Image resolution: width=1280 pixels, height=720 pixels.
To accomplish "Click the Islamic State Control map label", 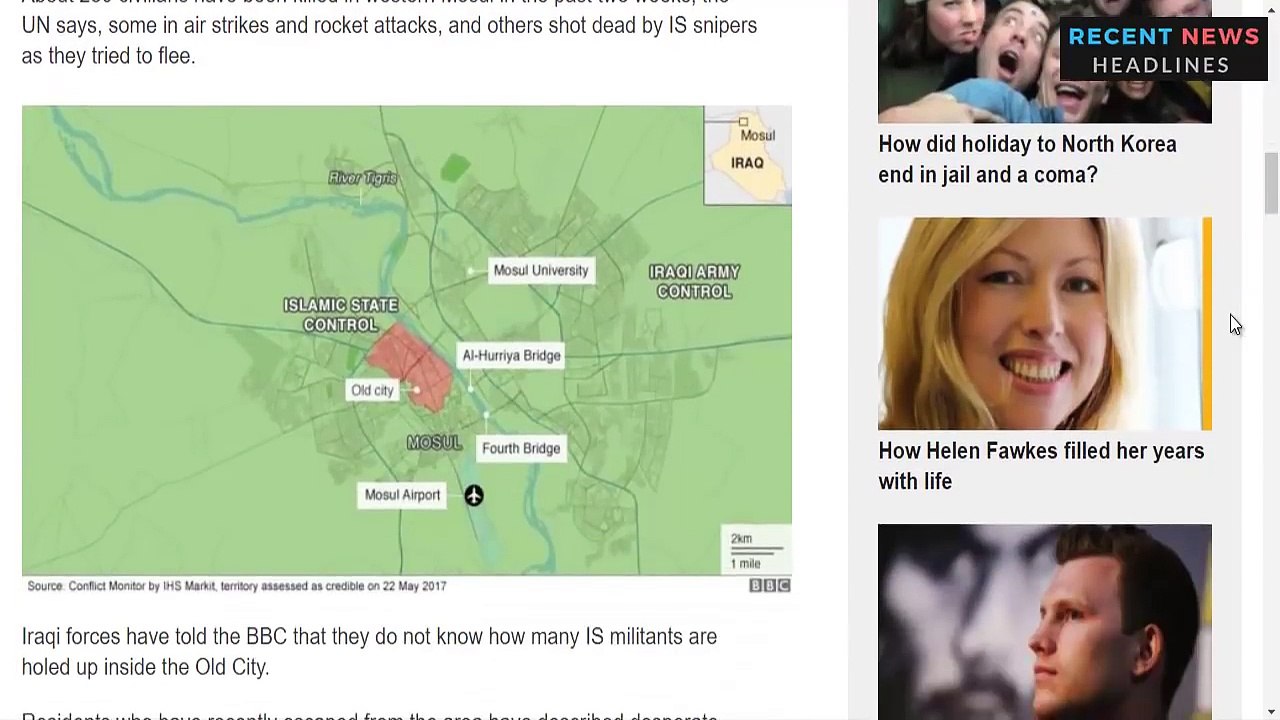I will [x=340, y=315].
